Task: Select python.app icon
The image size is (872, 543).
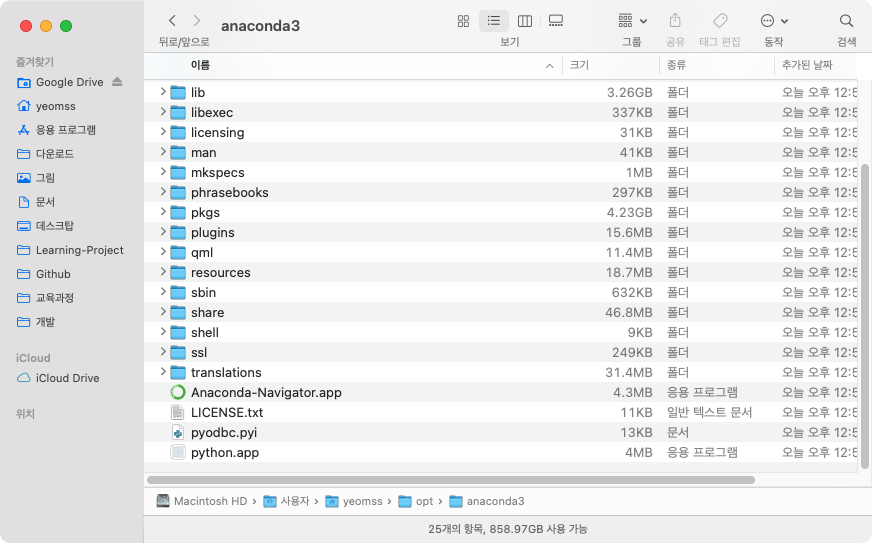Action: tap(178, 453)
